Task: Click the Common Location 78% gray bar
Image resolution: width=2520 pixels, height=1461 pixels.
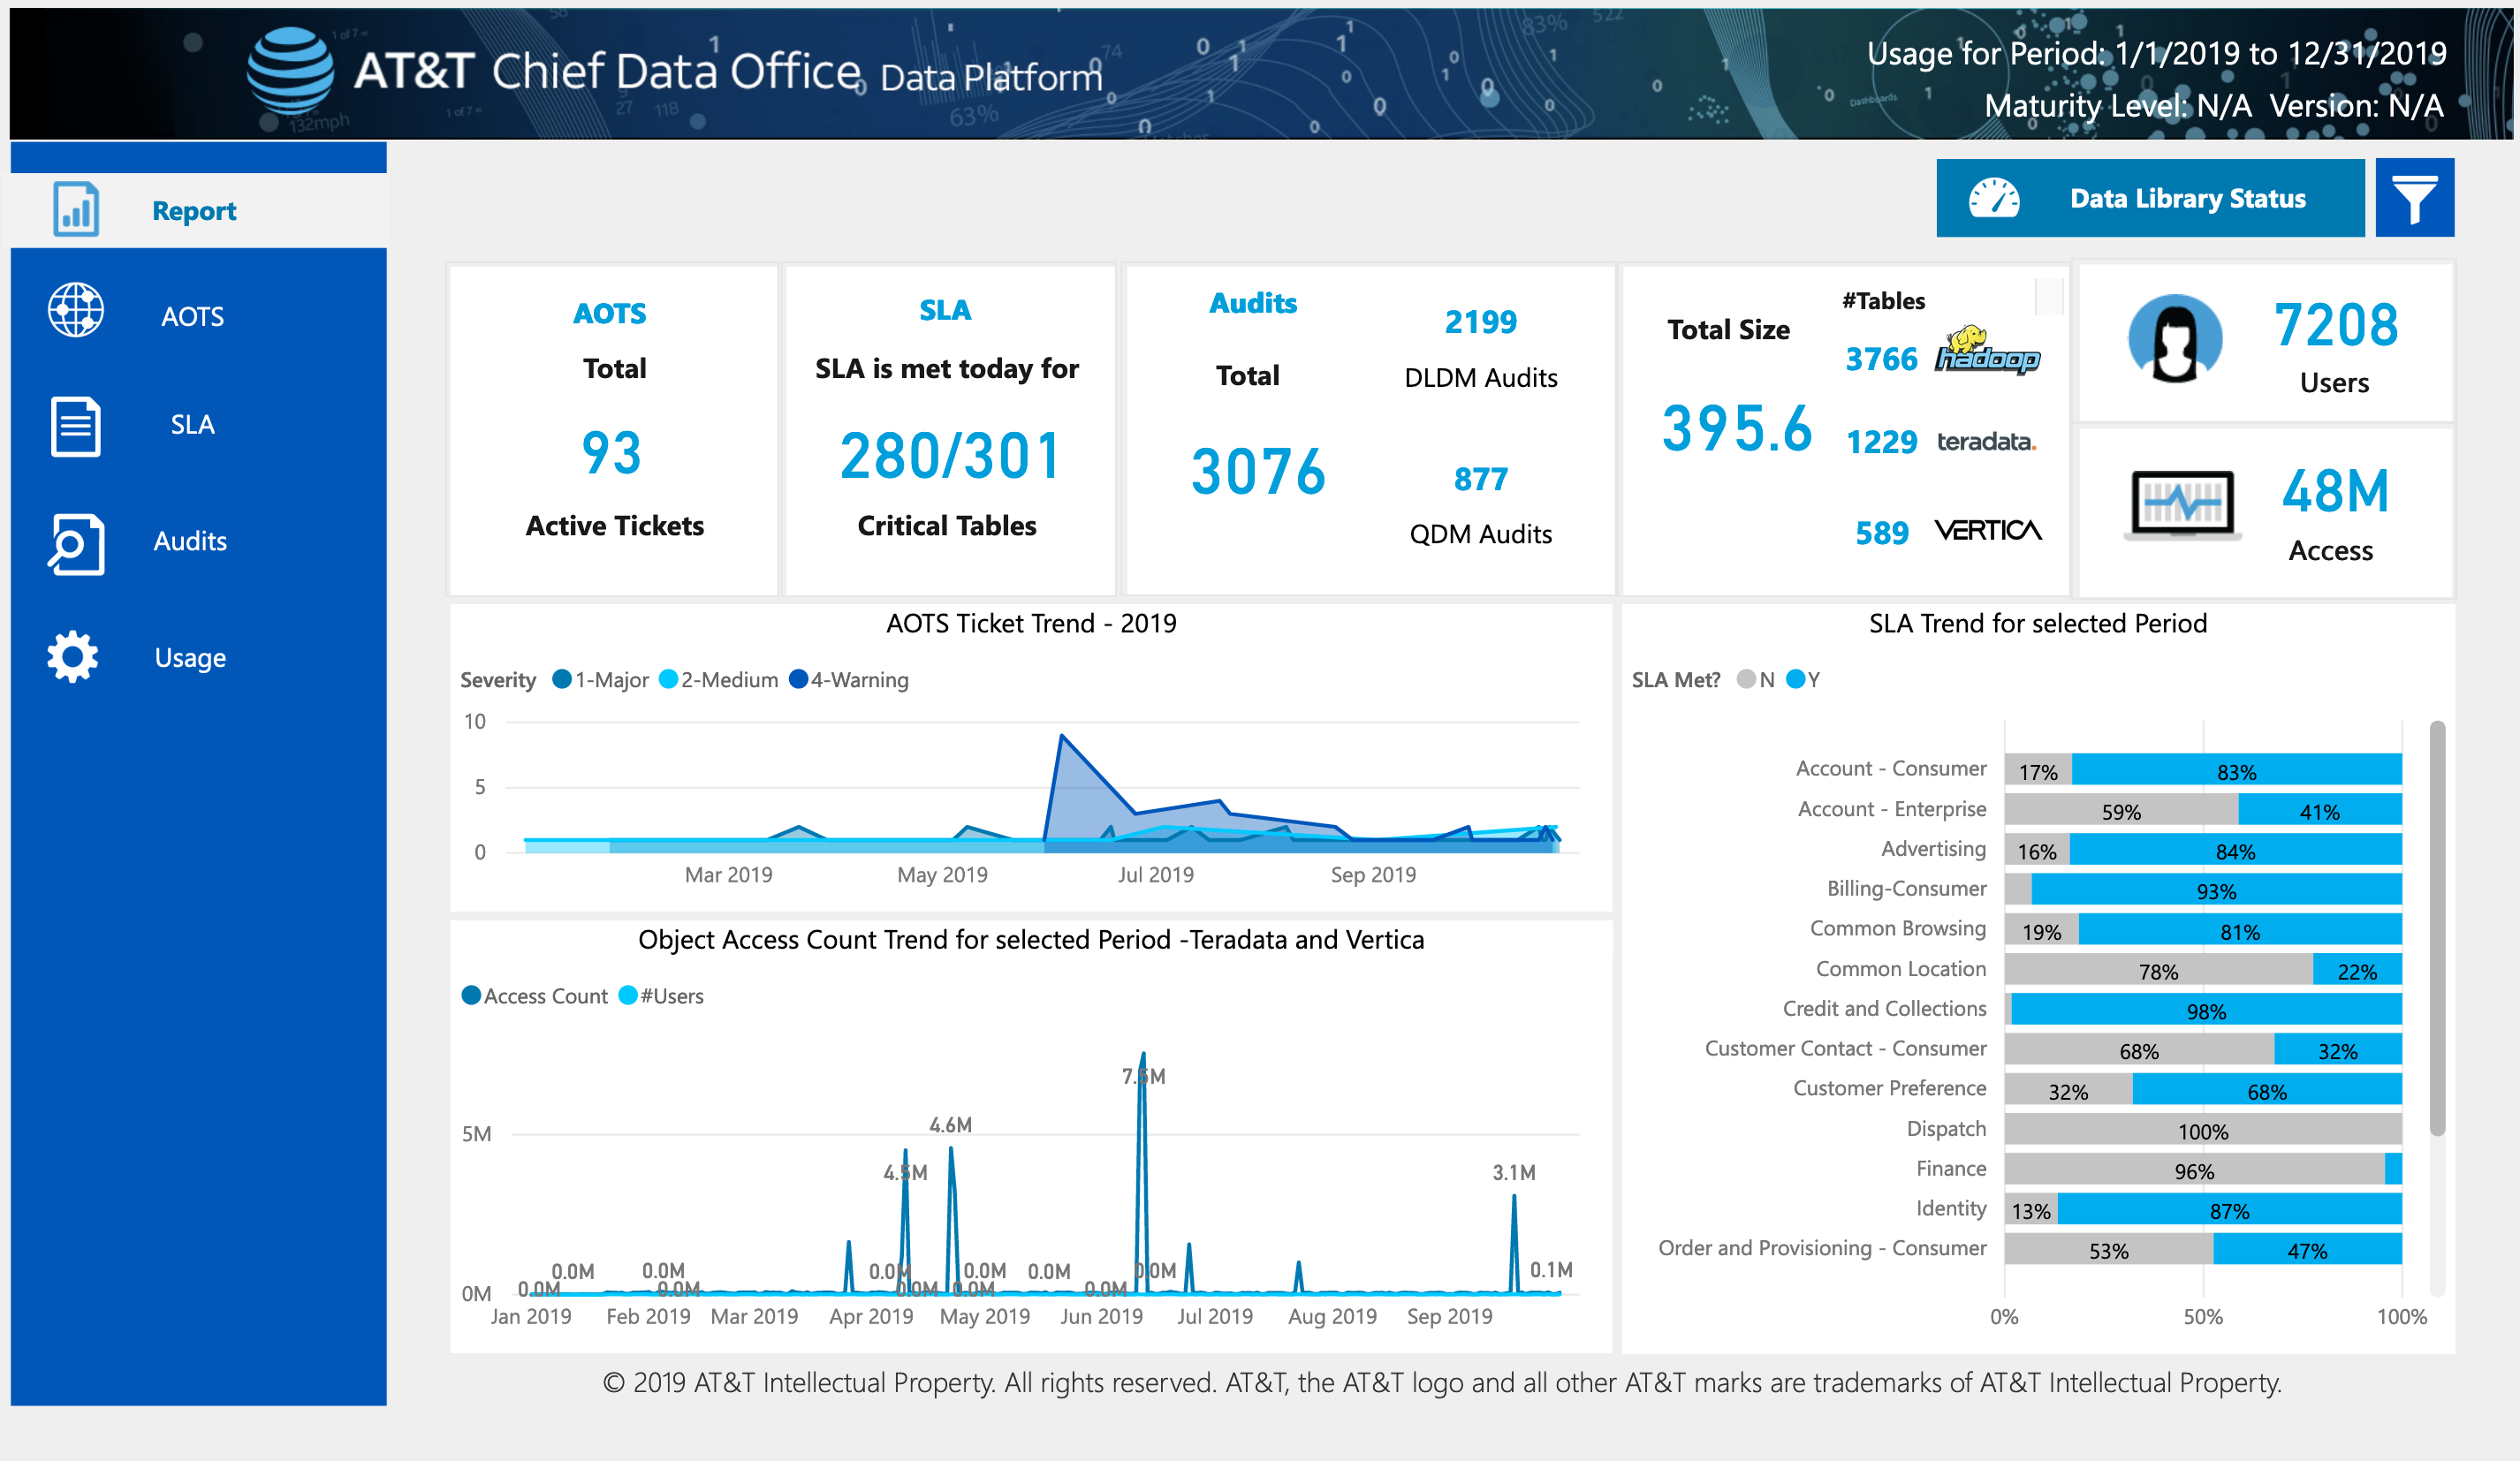Action: coord(2157,970)
